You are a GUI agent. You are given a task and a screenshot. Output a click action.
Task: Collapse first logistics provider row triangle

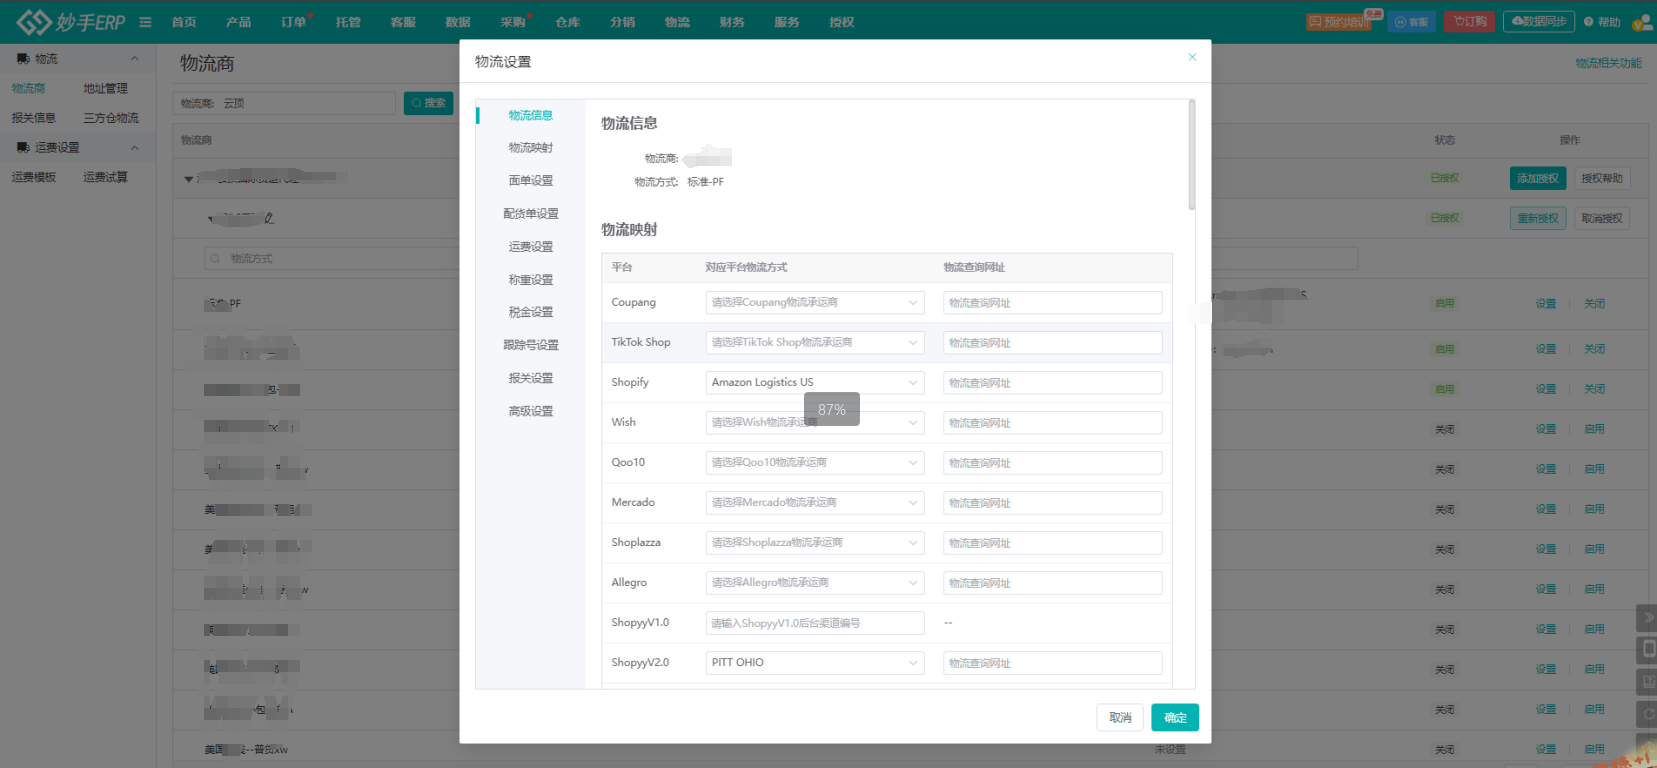(188, 179)
